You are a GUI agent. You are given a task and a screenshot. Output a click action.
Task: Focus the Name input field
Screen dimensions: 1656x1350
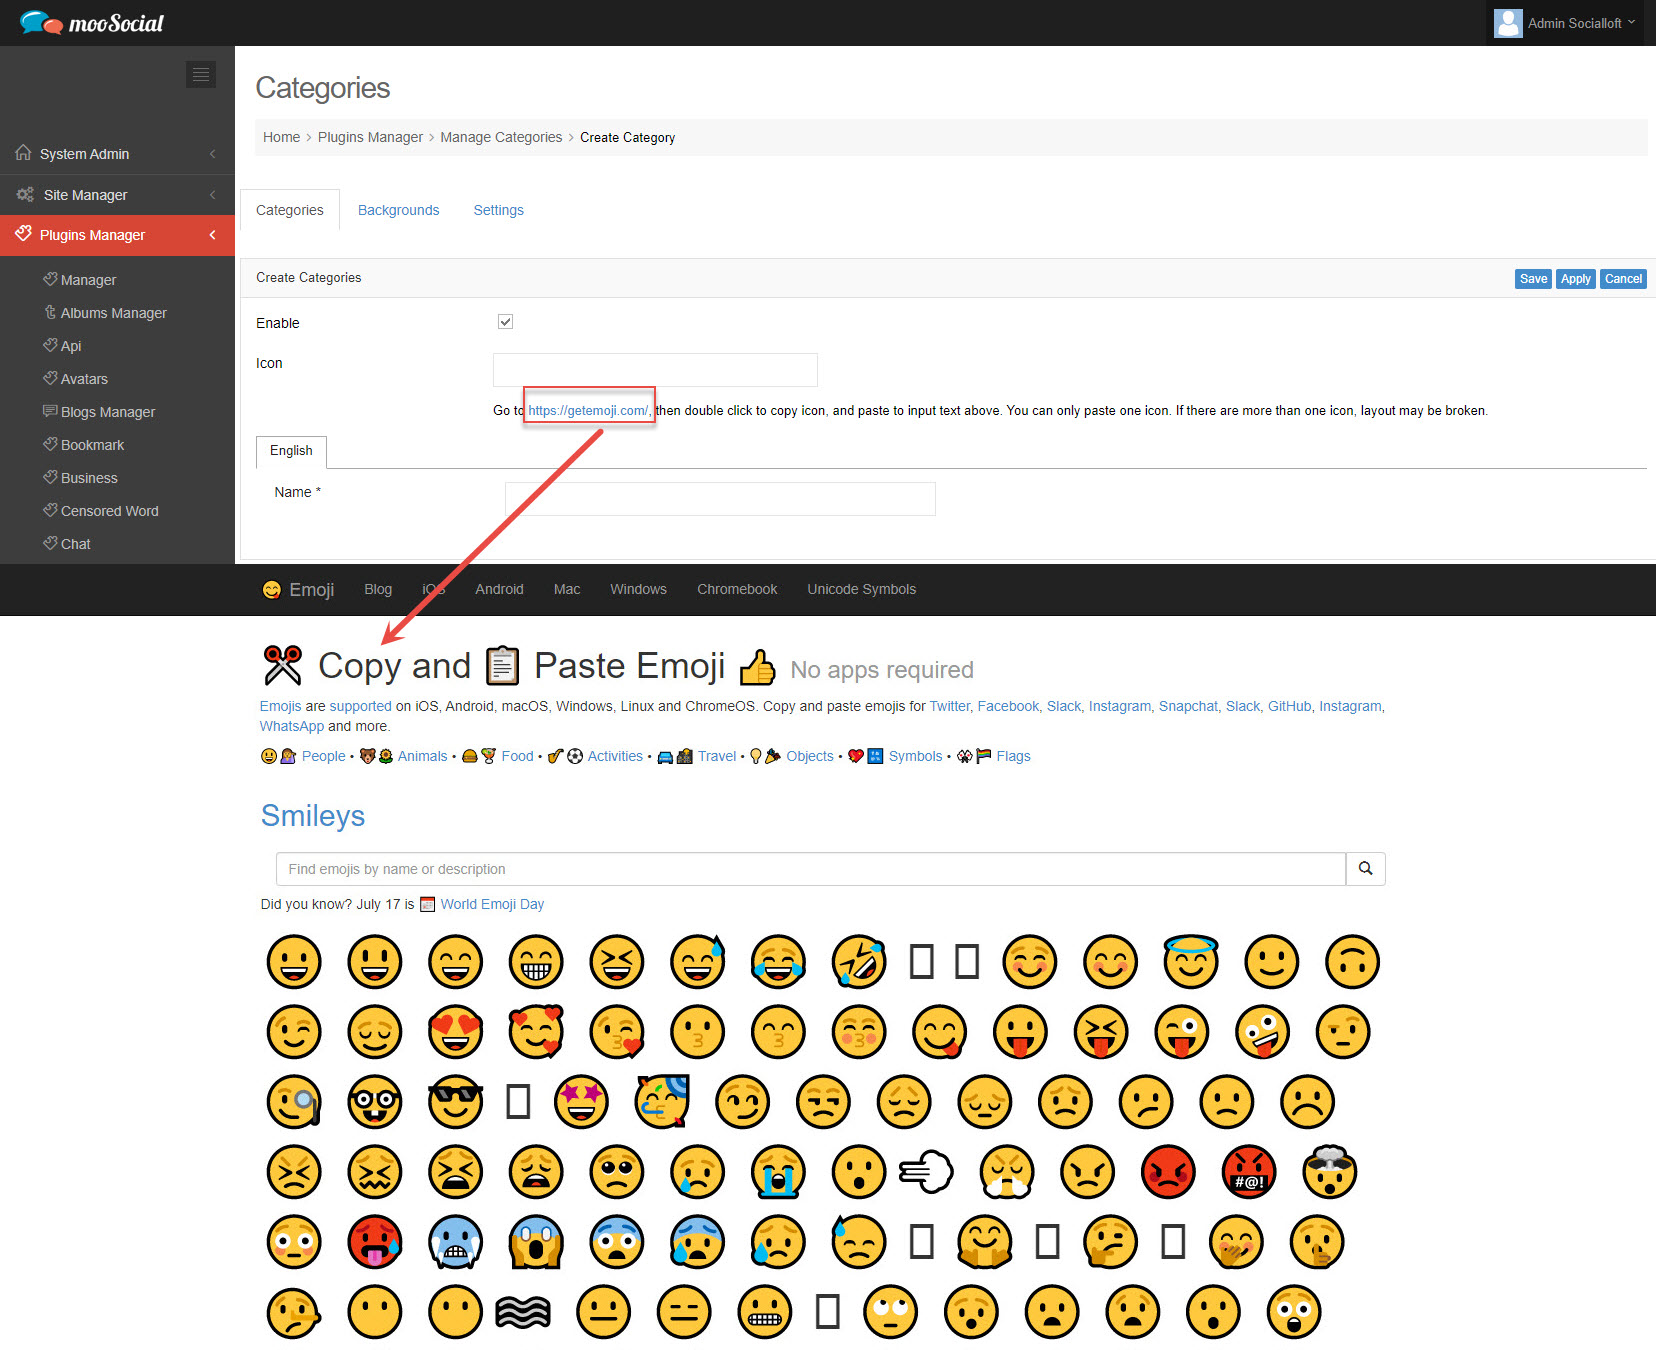click(x=720, y=499)
